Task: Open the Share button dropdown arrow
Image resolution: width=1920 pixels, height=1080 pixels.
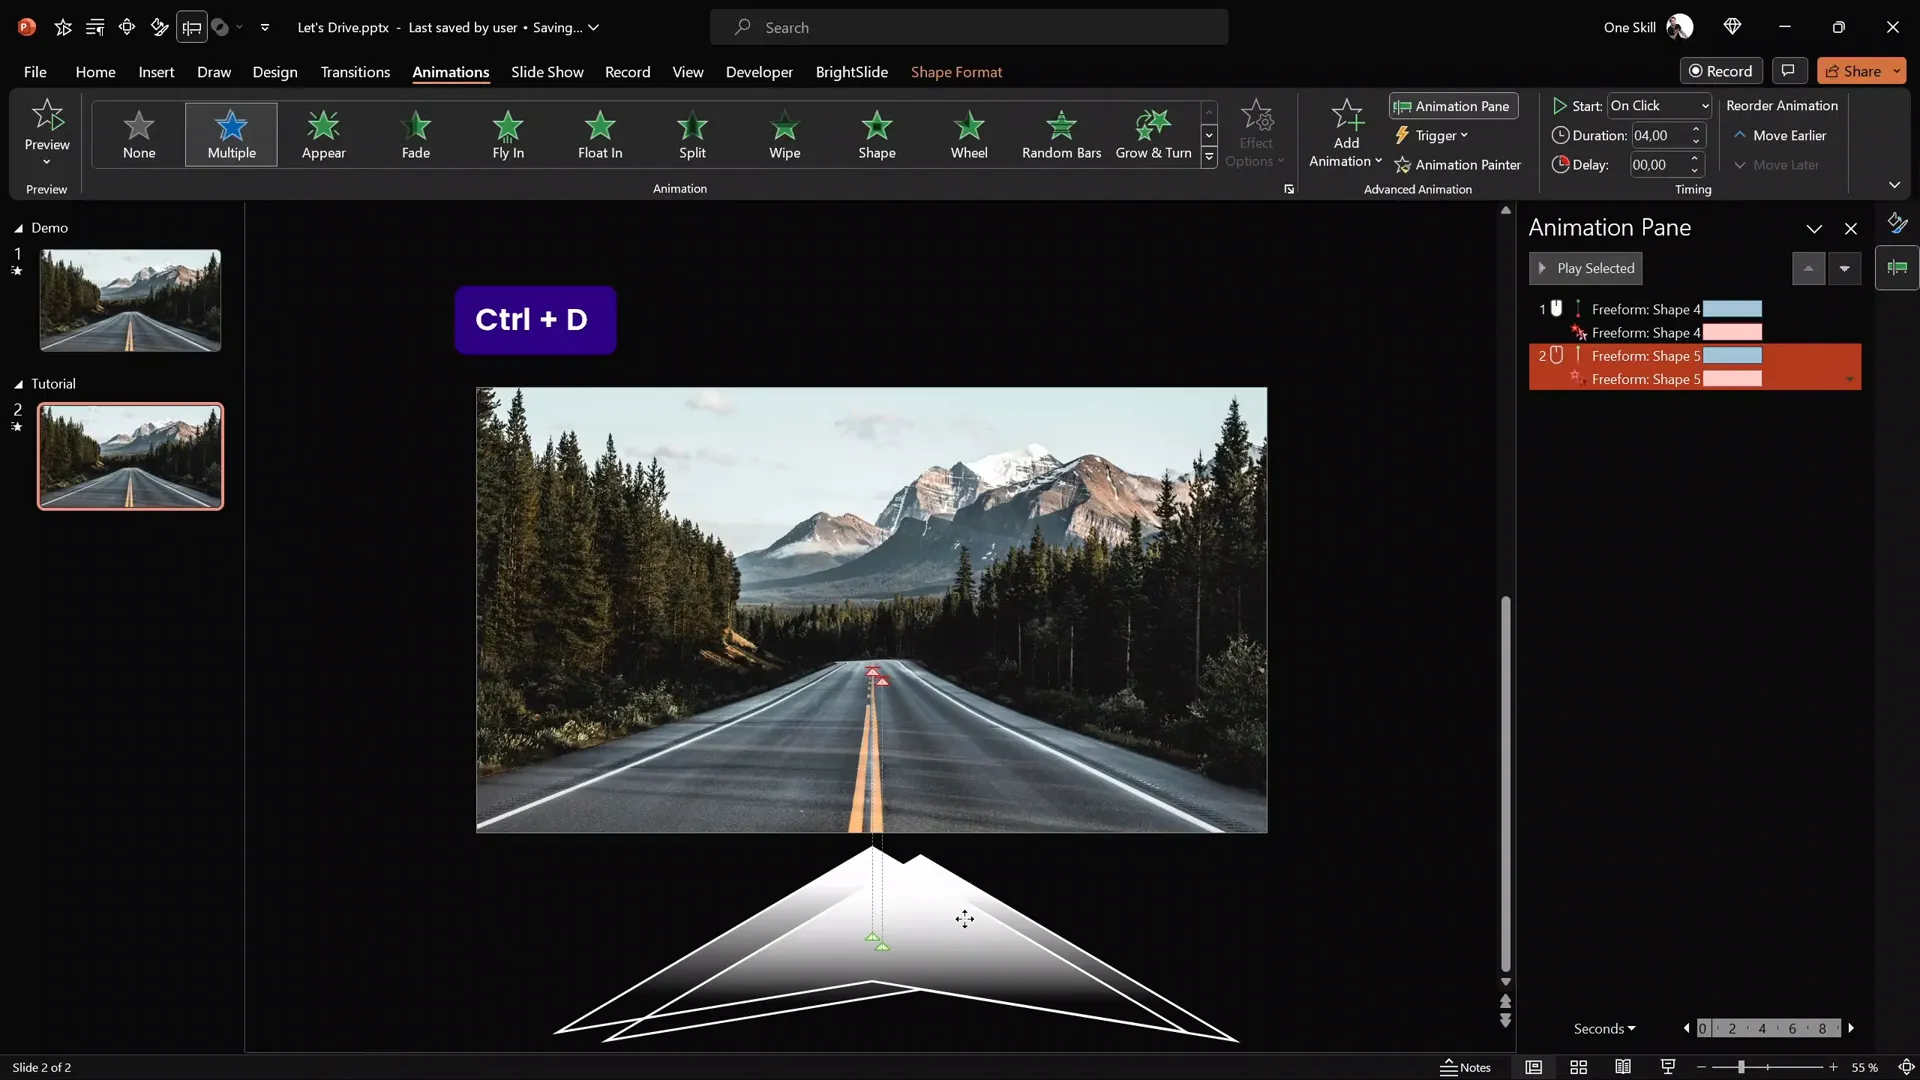Action: [x=1896, y=71]
